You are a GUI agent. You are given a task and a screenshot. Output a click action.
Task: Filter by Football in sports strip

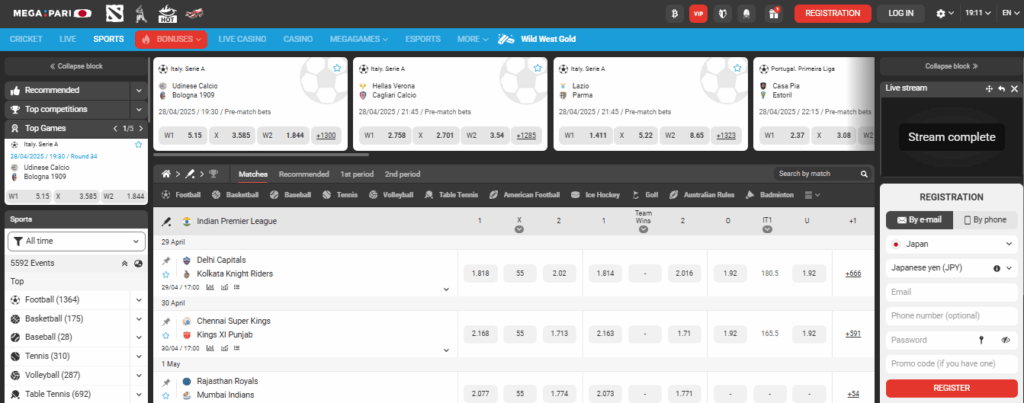pyautogui.click(x=181, y=195)
